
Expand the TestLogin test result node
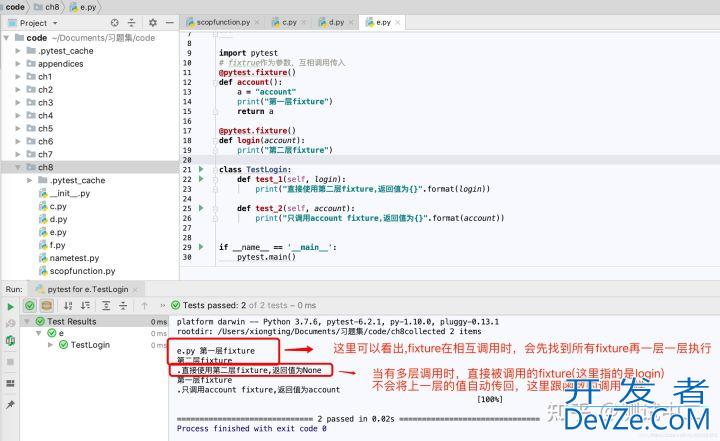point(51,345)
